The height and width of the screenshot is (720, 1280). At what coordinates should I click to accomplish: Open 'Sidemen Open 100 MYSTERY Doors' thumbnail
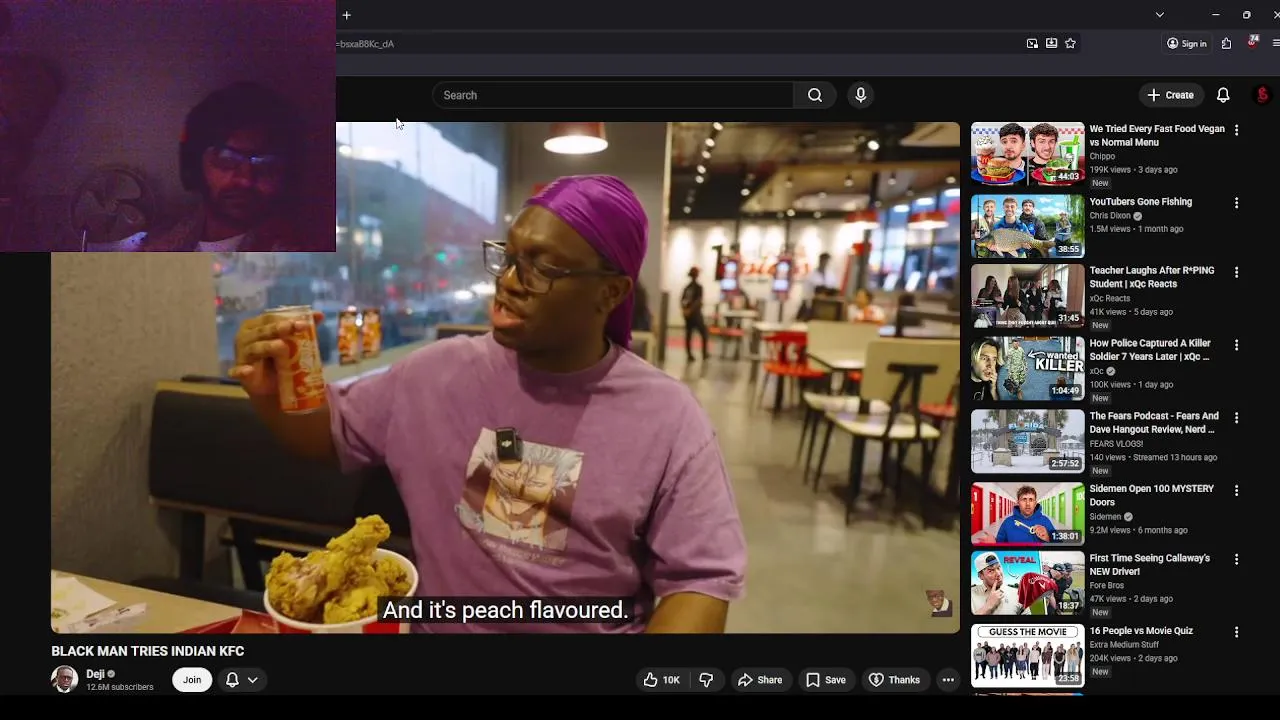tap(1027, 514)
